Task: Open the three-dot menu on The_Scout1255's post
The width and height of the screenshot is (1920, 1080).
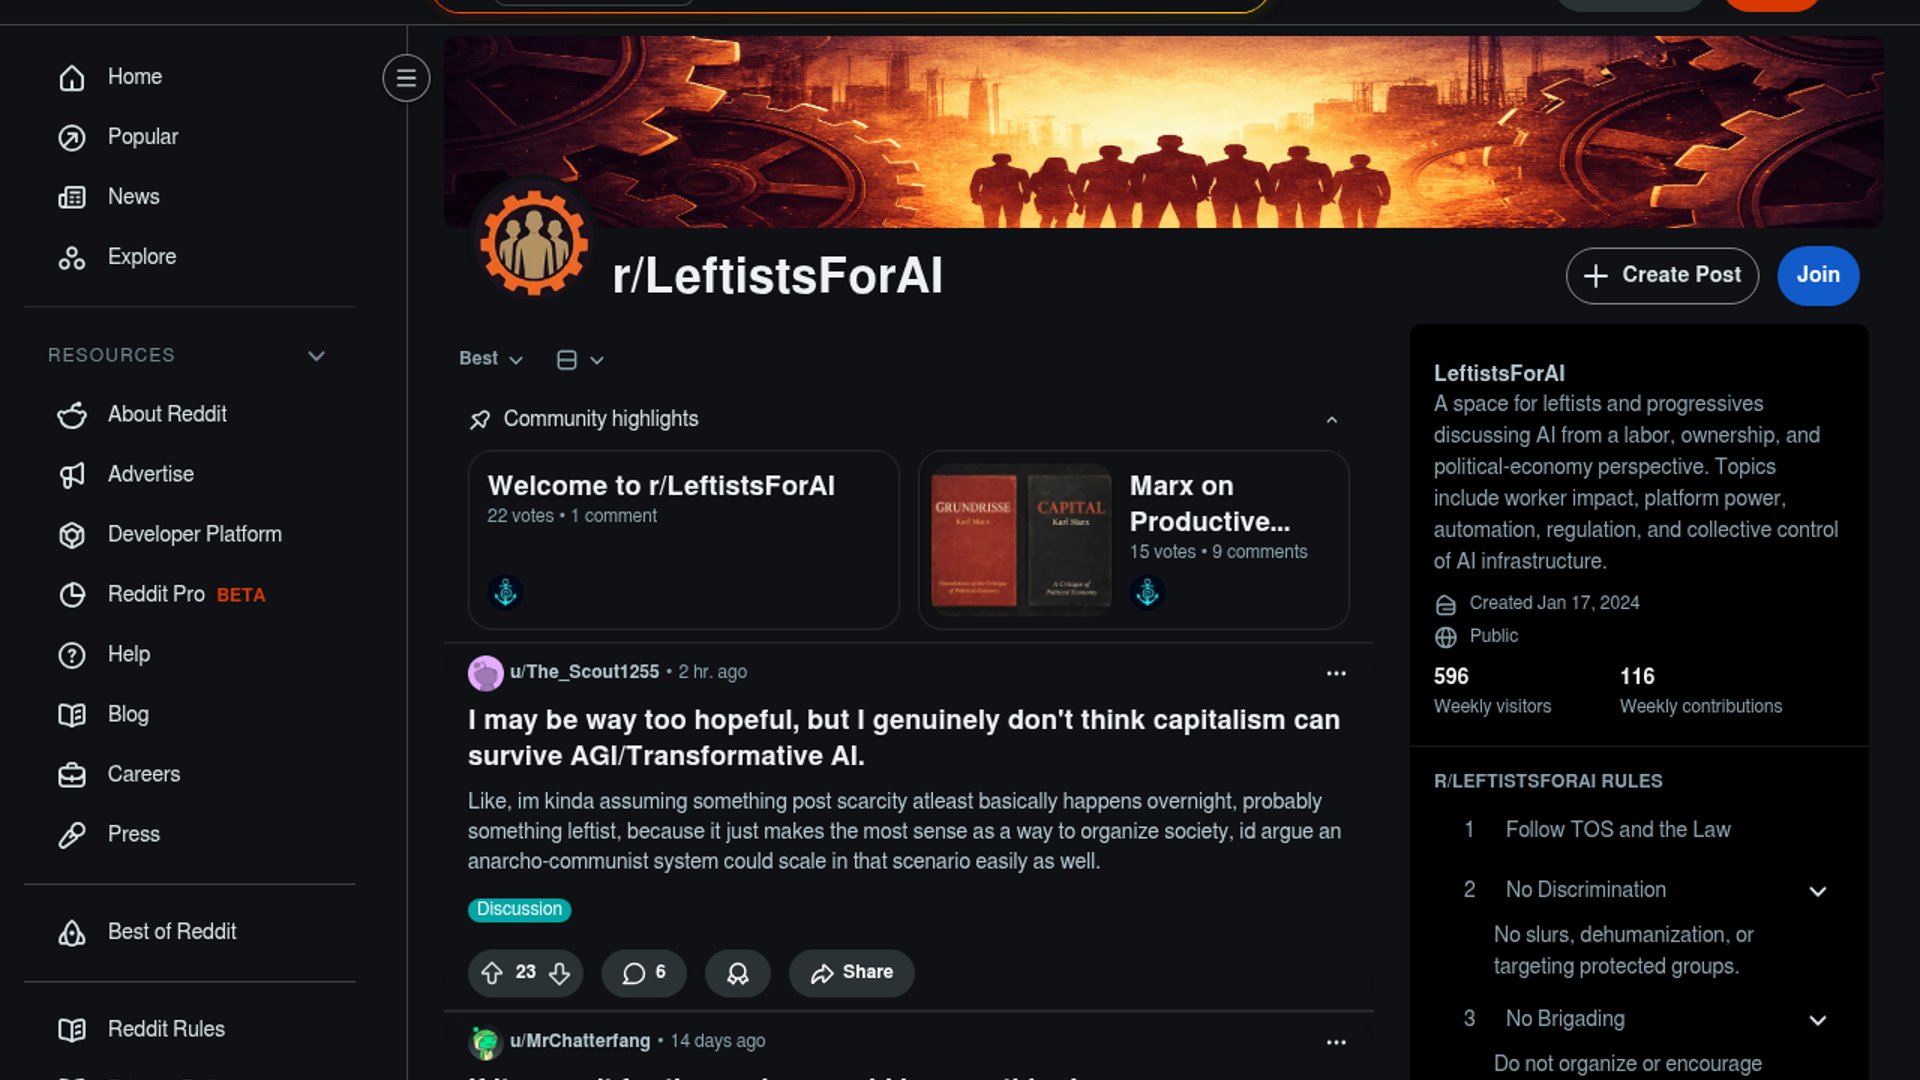Action: point(1336,673)
